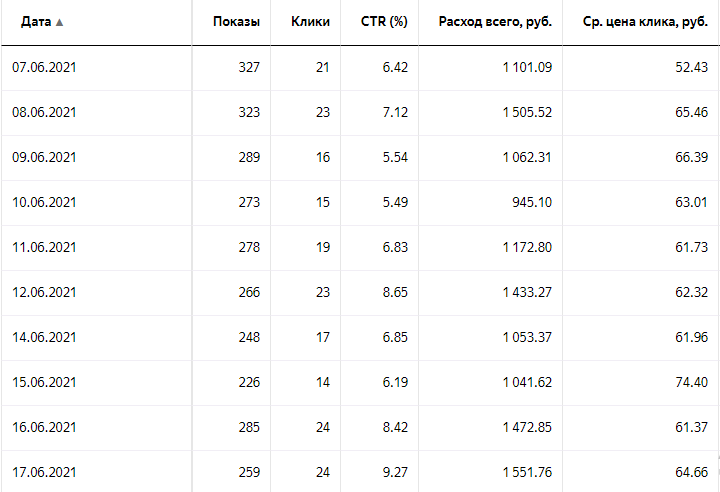720x492 pixels.
Task: Select the 11.06.2021 date cell
Action: click(x=44, y=247)
